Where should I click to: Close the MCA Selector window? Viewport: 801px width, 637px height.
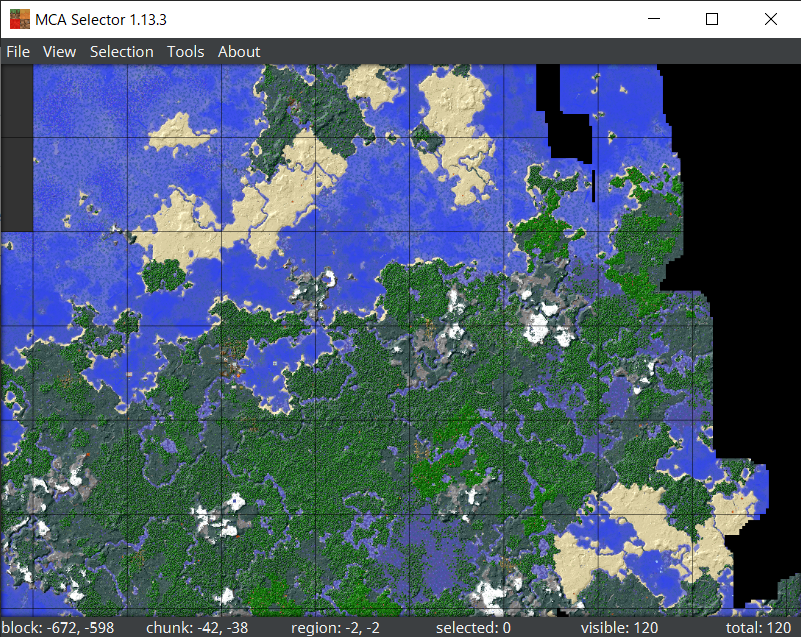[771, 19]
